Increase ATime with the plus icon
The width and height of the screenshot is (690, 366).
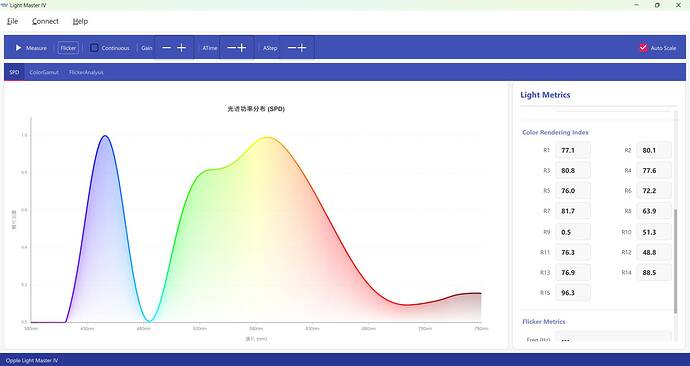[242, 48]
